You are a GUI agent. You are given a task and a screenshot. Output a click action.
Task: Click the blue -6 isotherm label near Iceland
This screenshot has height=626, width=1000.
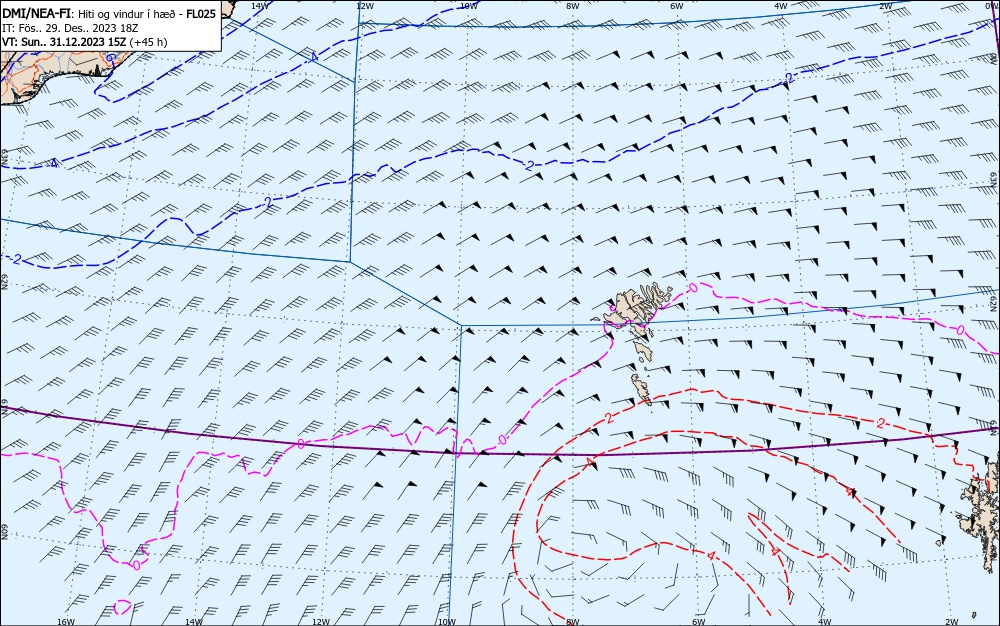tap(110, 58)
